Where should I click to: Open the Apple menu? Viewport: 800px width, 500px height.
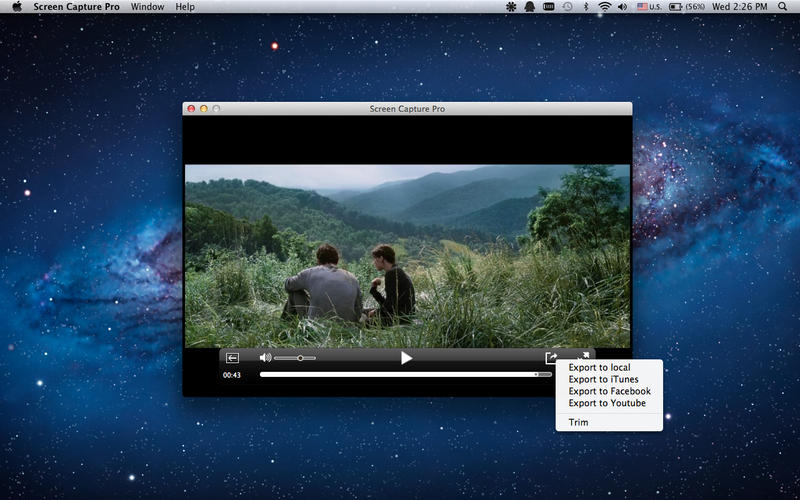[17, 7]
